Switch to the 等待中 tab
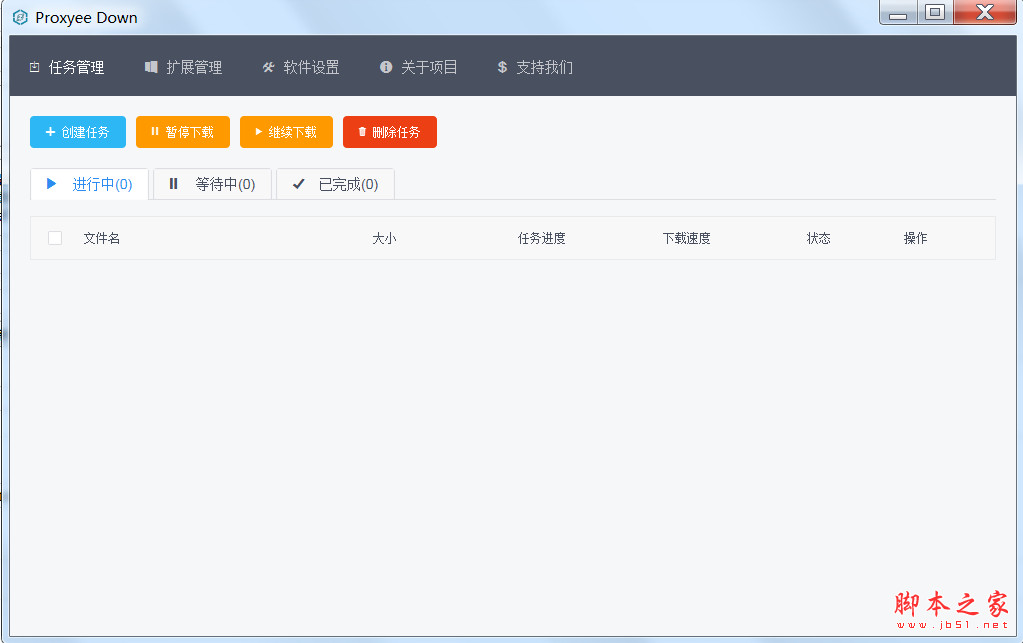The image size is (1023, 643). coord(212,184)
